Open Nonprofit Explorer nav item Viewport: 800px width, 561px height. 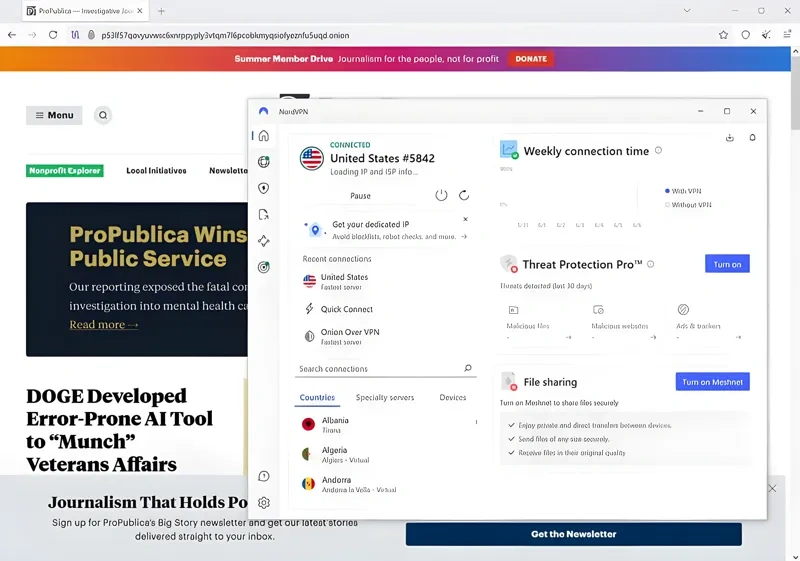tap(65, 170)
